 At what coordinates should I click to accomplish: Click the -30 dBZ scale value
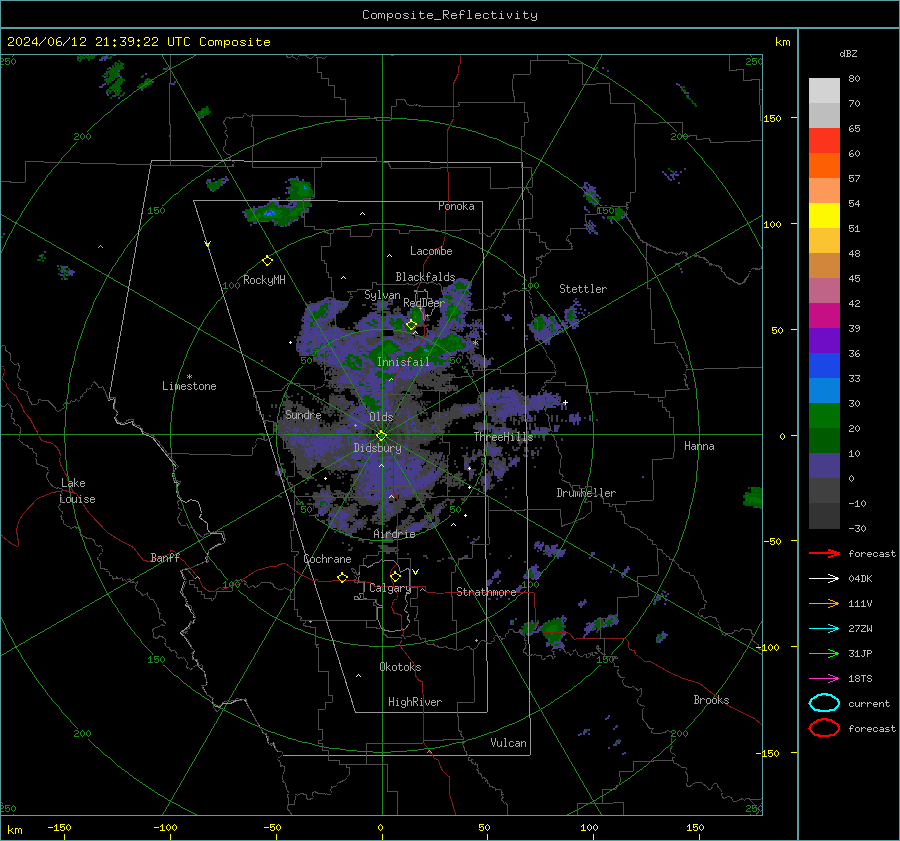click(x=858, y=528)
